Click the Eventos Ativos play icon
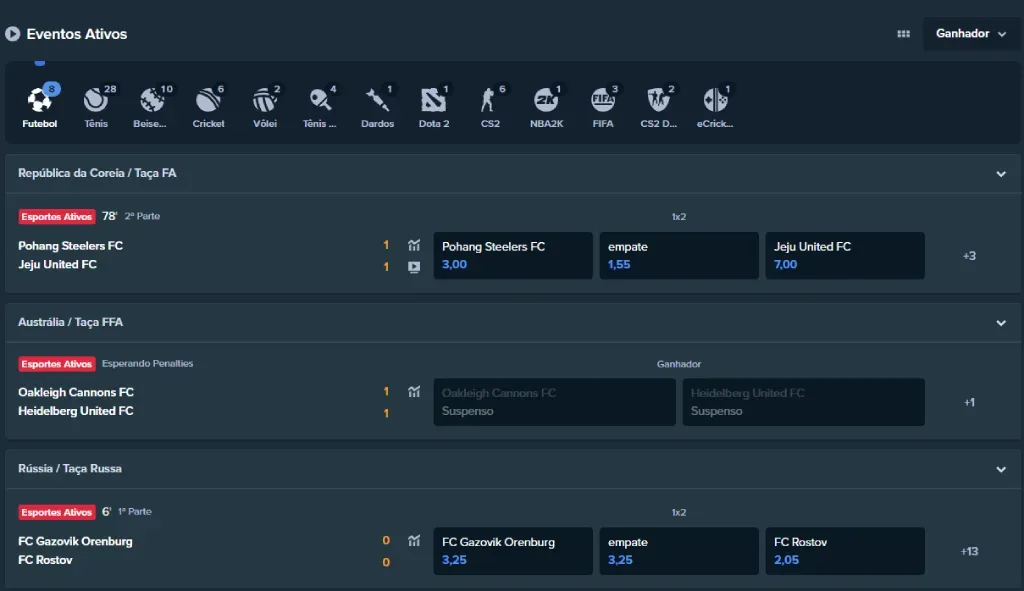Image resolution: width=1024 pixels, height=591 pixels. (12, 34)
